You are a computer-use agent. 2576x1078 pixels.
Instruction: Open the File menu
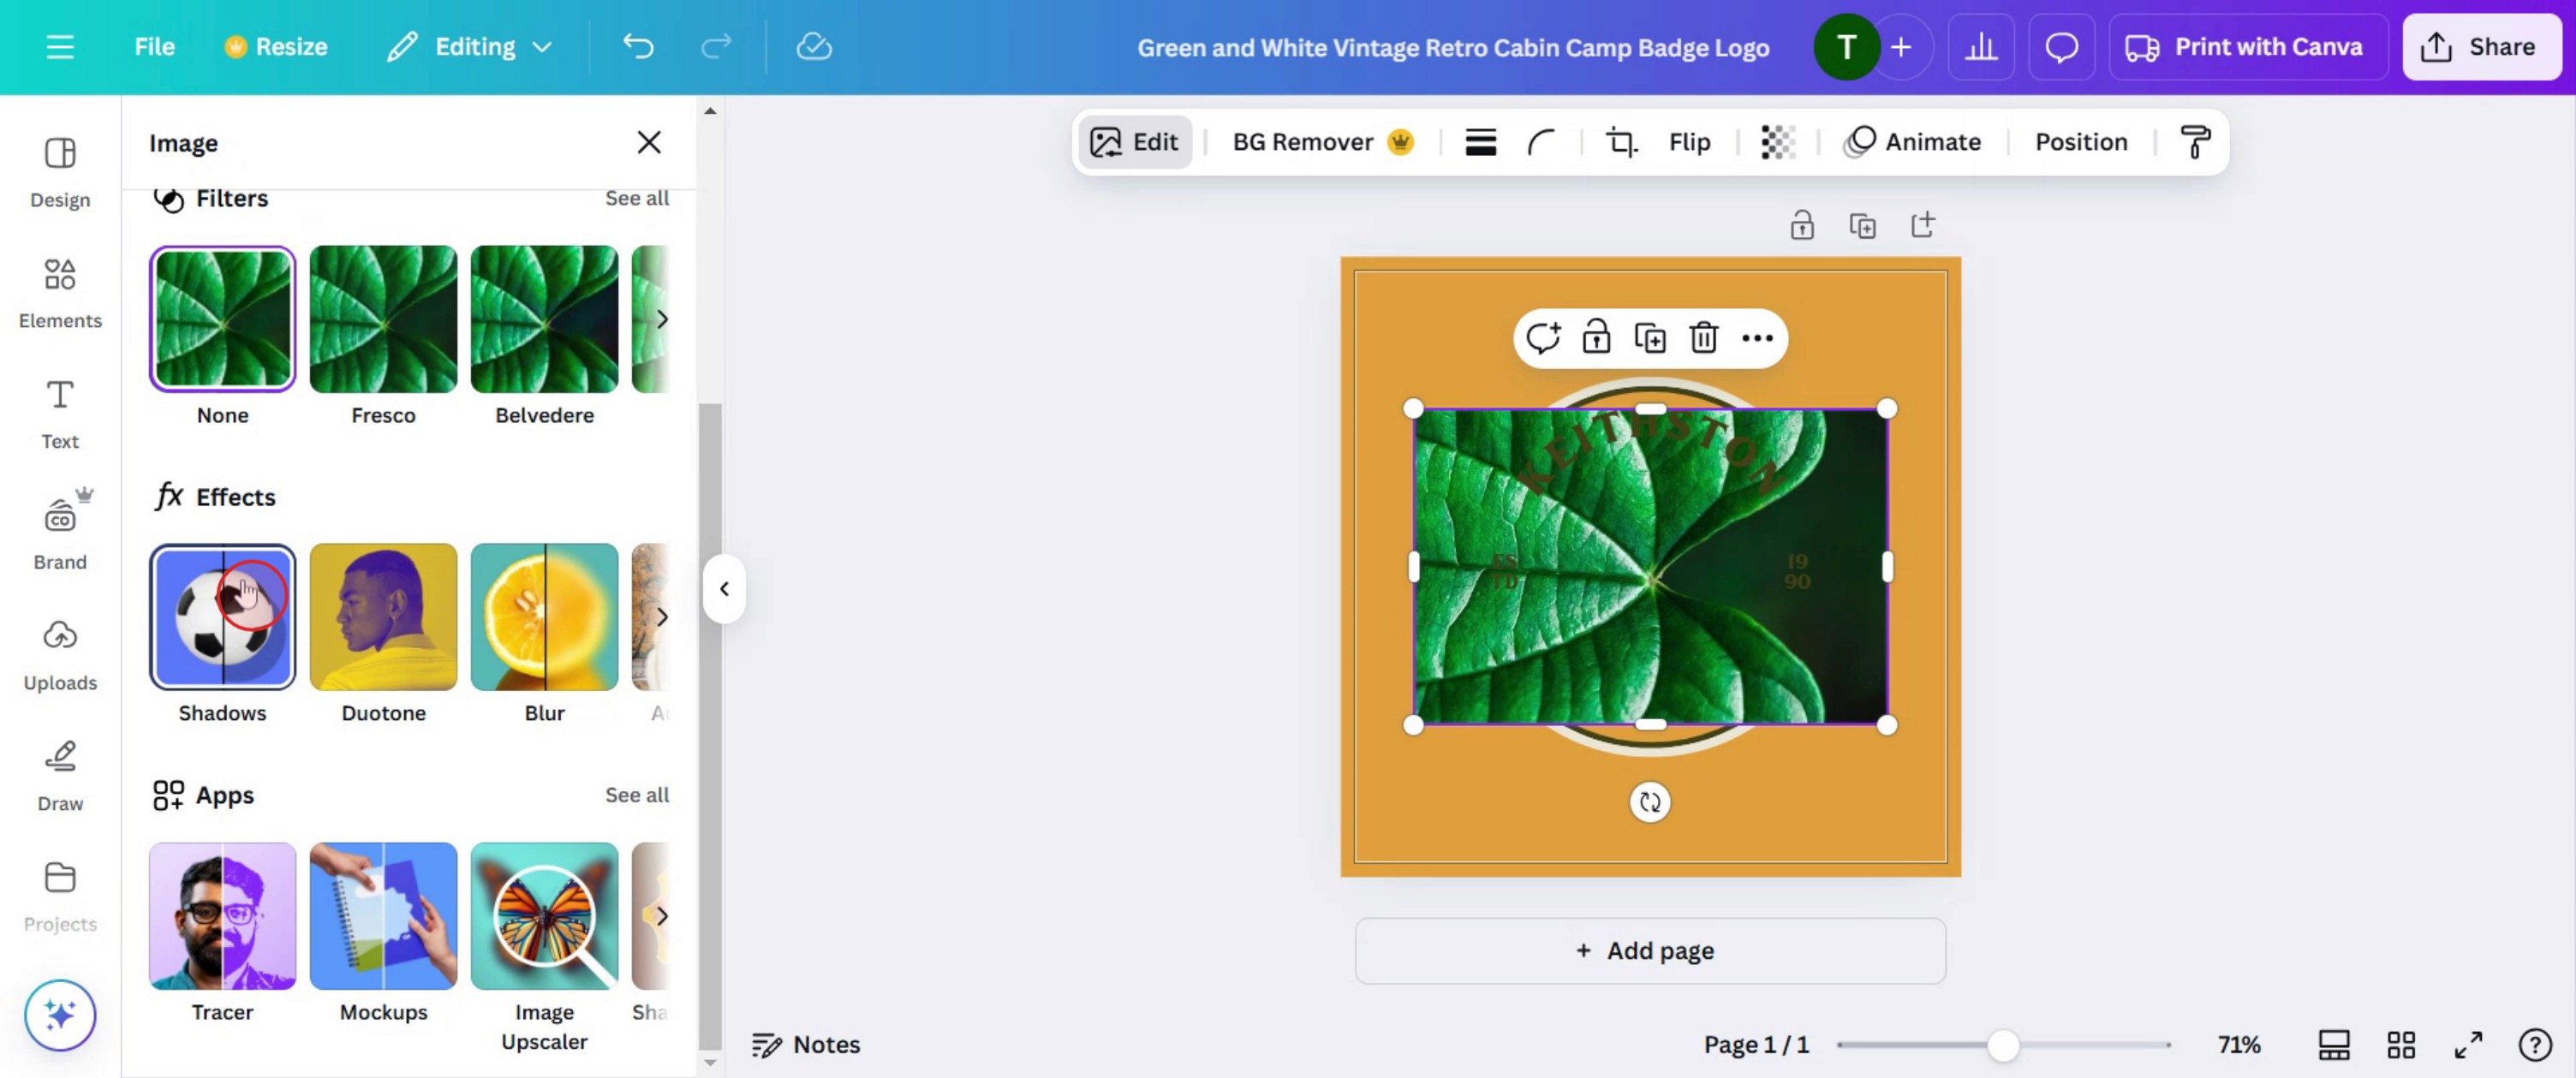(154, 47)
